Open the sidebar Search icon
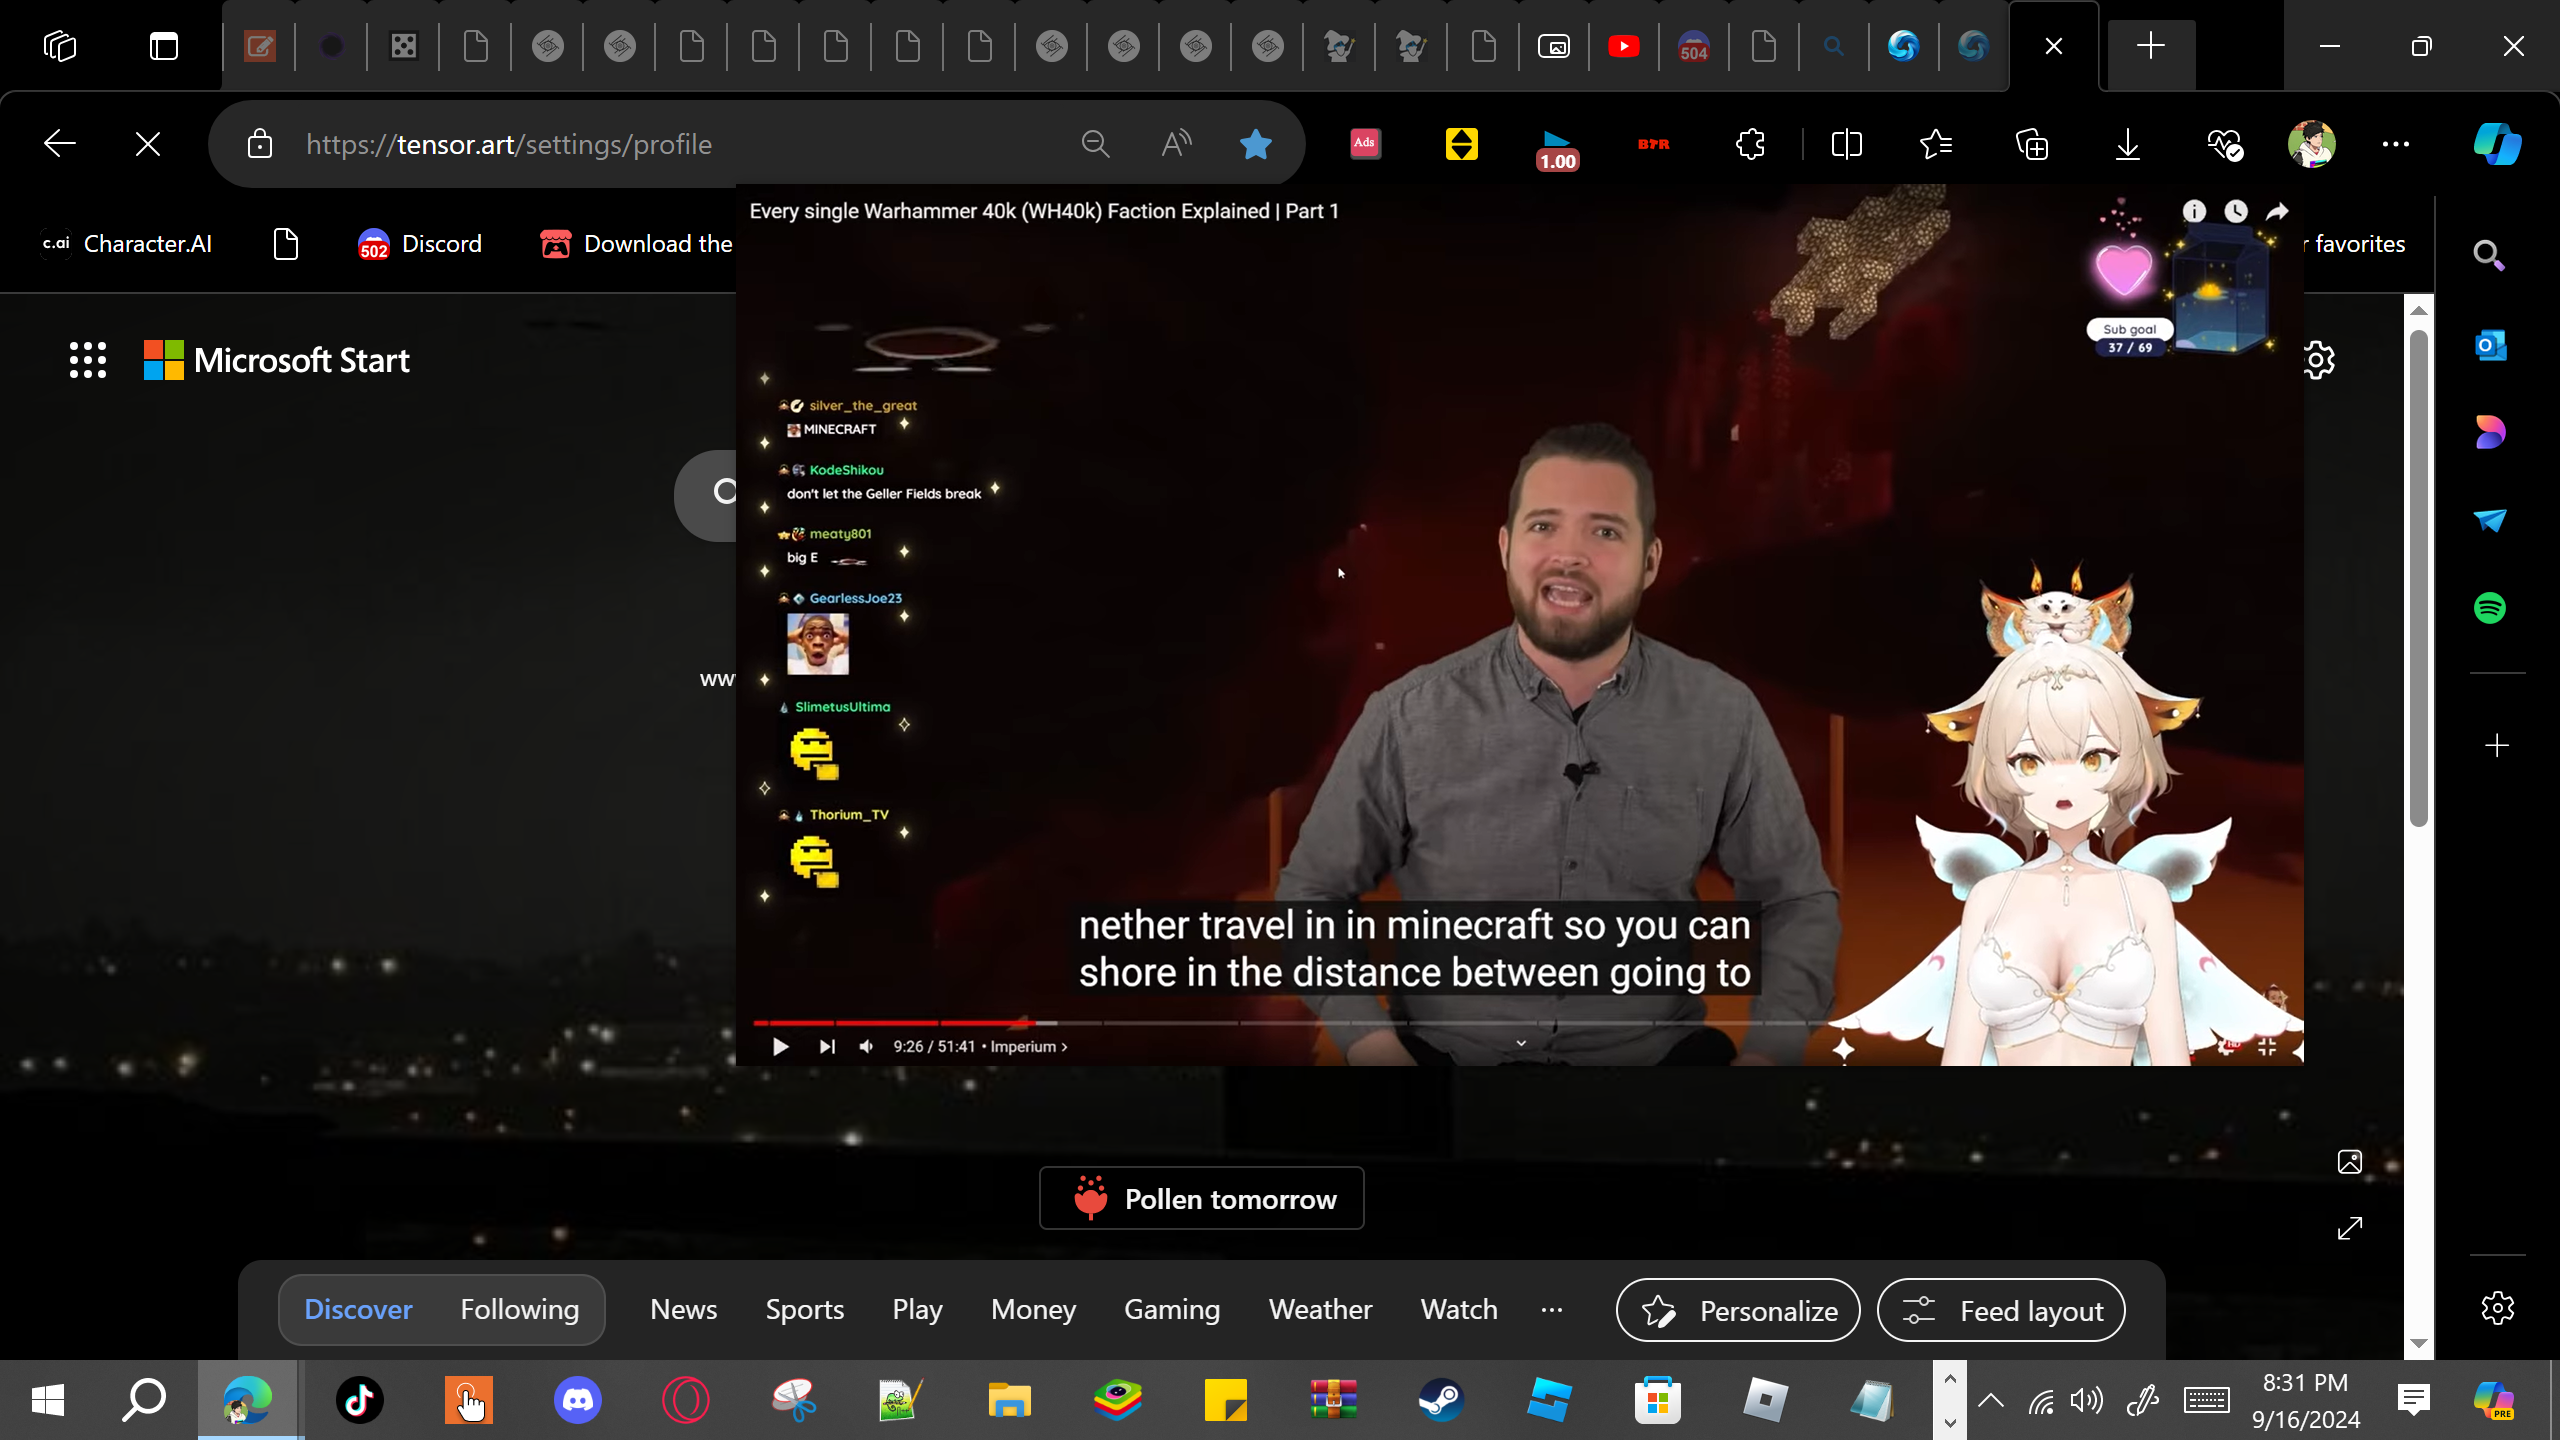 pos(2489,256)
